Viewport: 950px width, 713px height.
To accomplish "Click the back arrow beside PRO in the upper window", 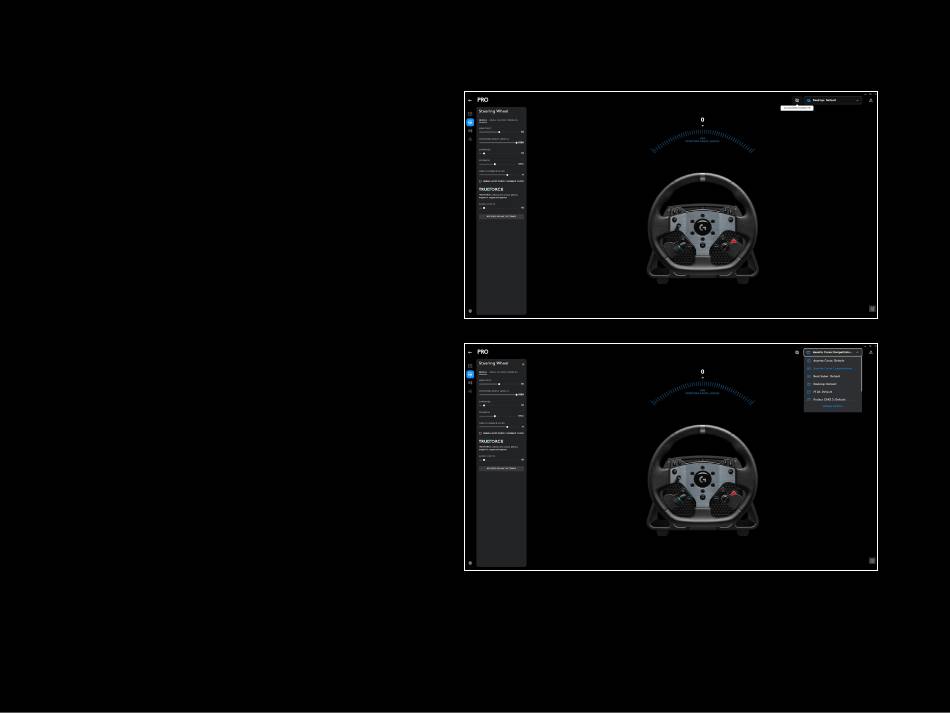I will [x=470, y=101].
